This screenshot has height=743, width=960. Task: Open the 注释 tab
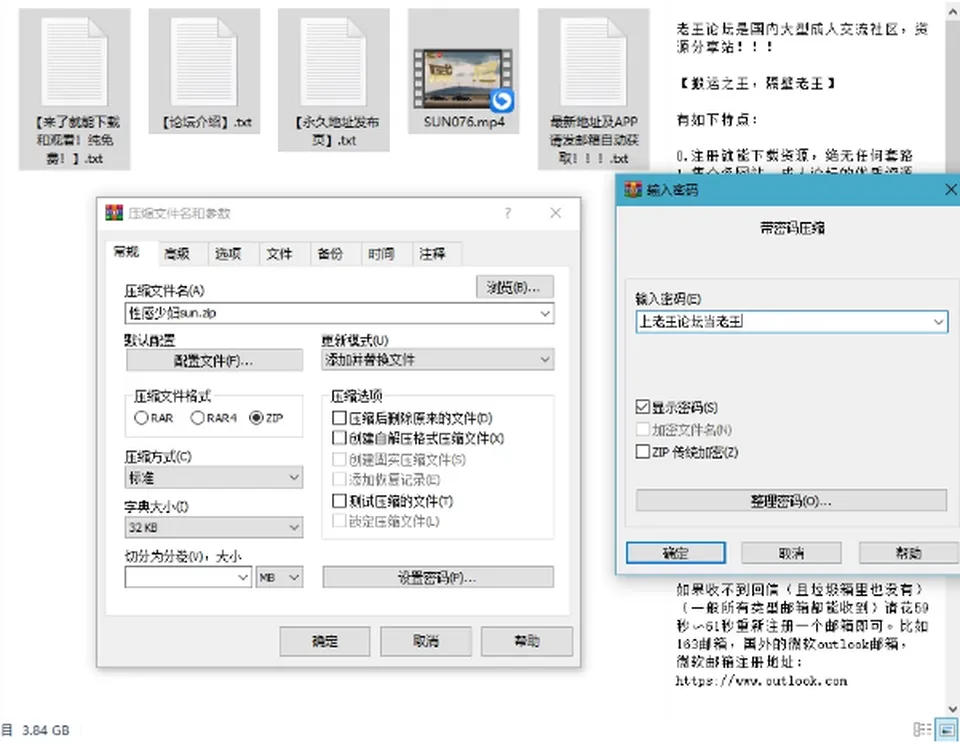click(432, 253)
